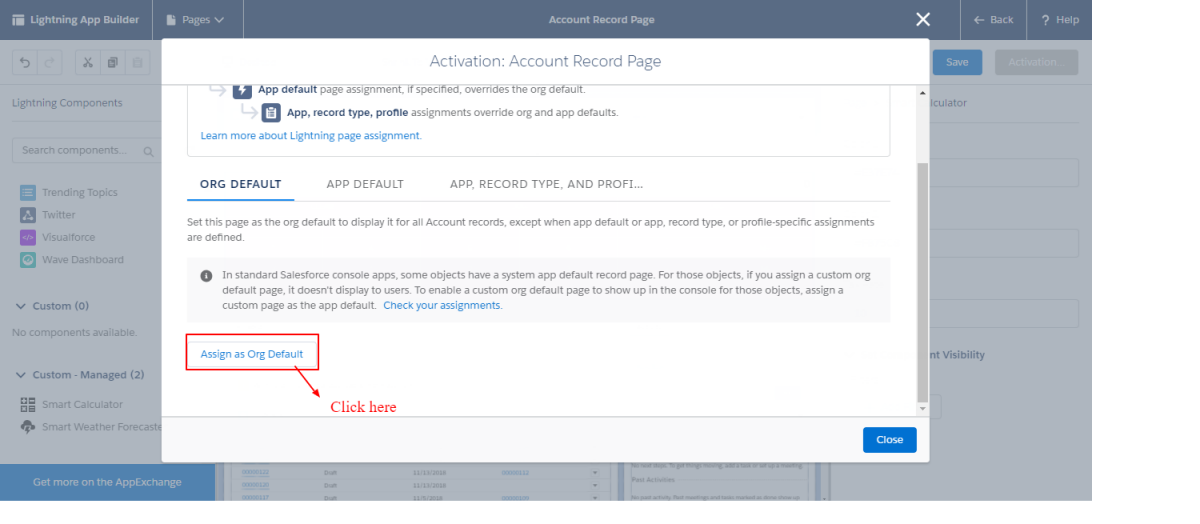Image resolution: width=1200 pixels, height=524 pixels.
Task: Click the search magnifier icon
Action: coord(148,151)
